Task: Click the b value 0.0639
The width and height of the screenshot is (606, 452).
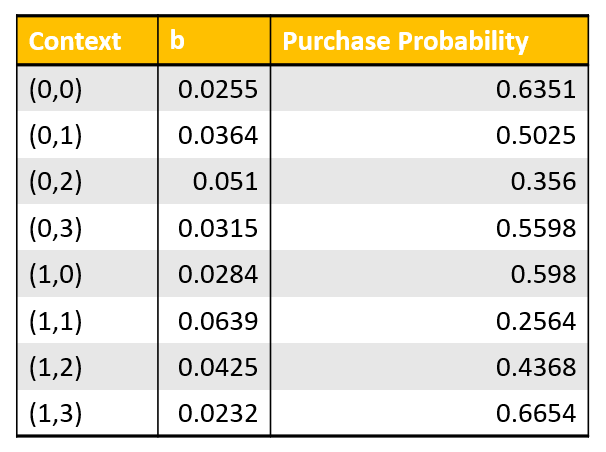Action: coord(218,321)
